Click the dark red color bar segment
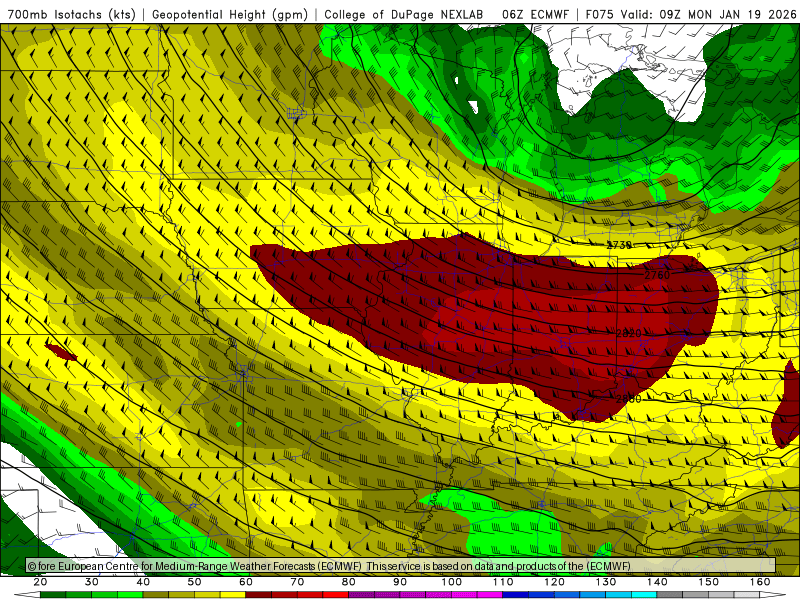Screen dimensions: 800x600 point(259,595)
